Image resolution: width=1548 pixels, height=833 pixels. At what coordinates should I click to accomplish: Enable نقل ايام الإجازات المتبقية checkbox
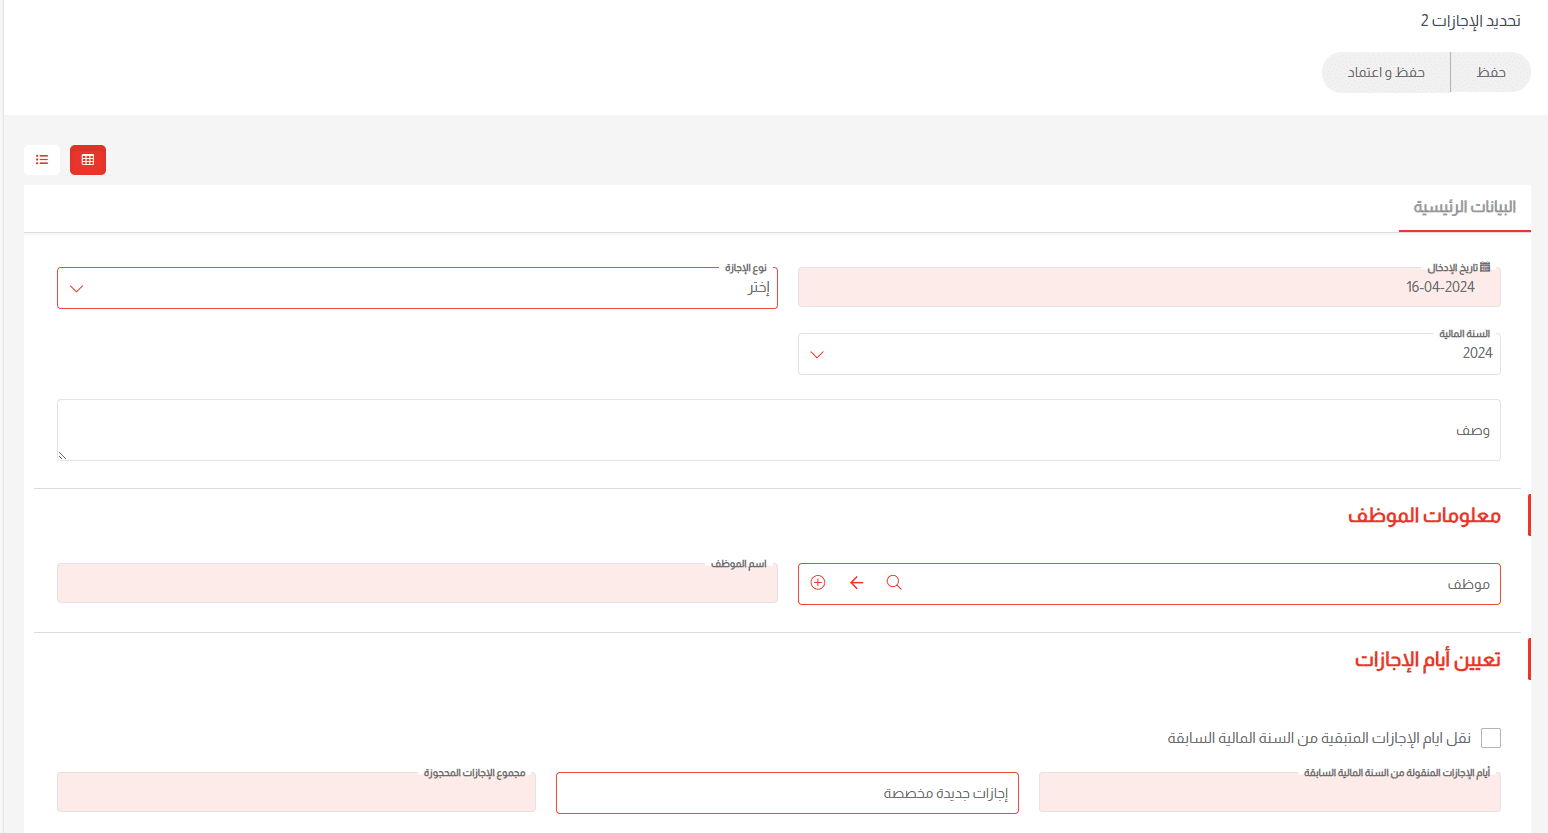point(1490,738)
